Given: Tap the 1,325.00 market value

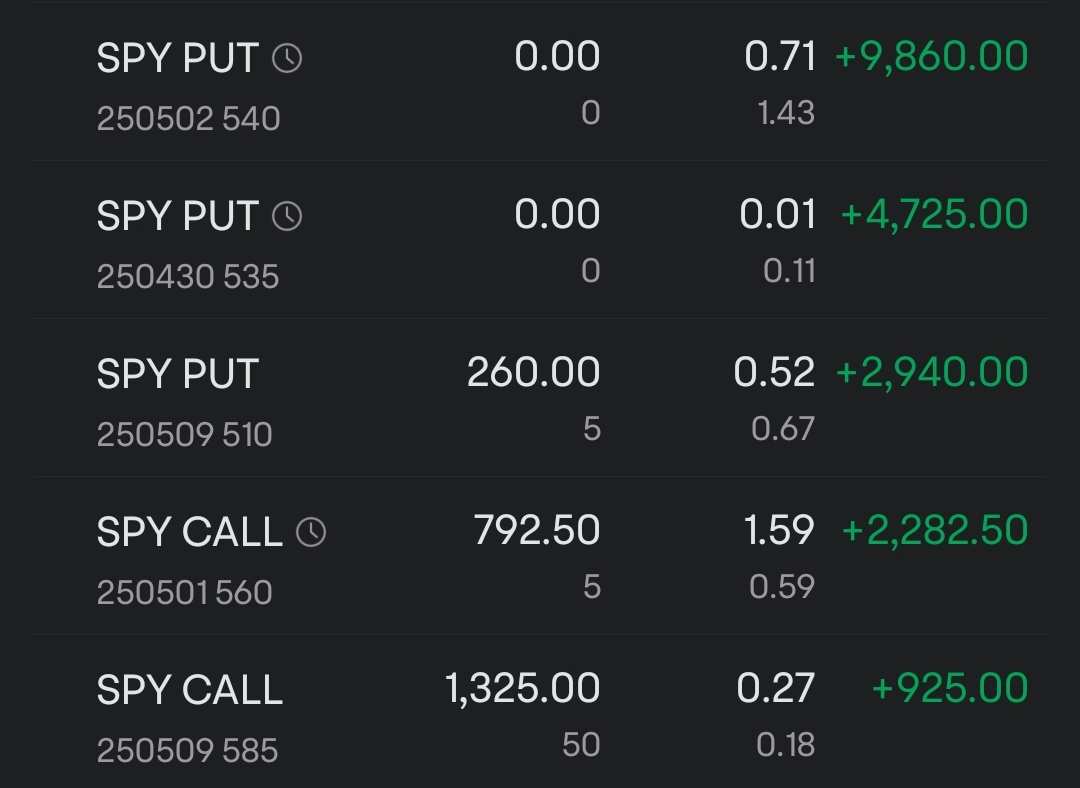Looking at the screenshot, I should (x=522, y=688).
